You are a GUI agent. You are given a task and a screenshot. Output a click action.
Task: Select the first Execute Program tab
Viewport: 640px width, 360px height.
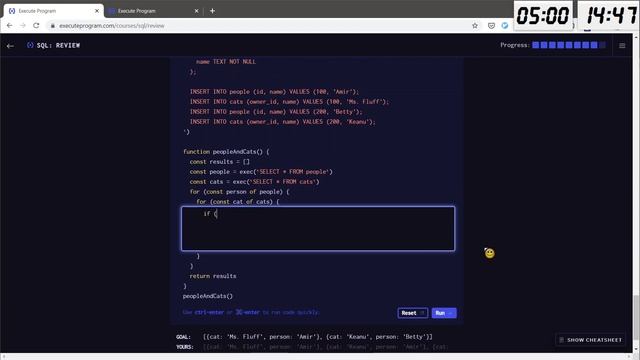pyautogui.click(x=53, y=11)
